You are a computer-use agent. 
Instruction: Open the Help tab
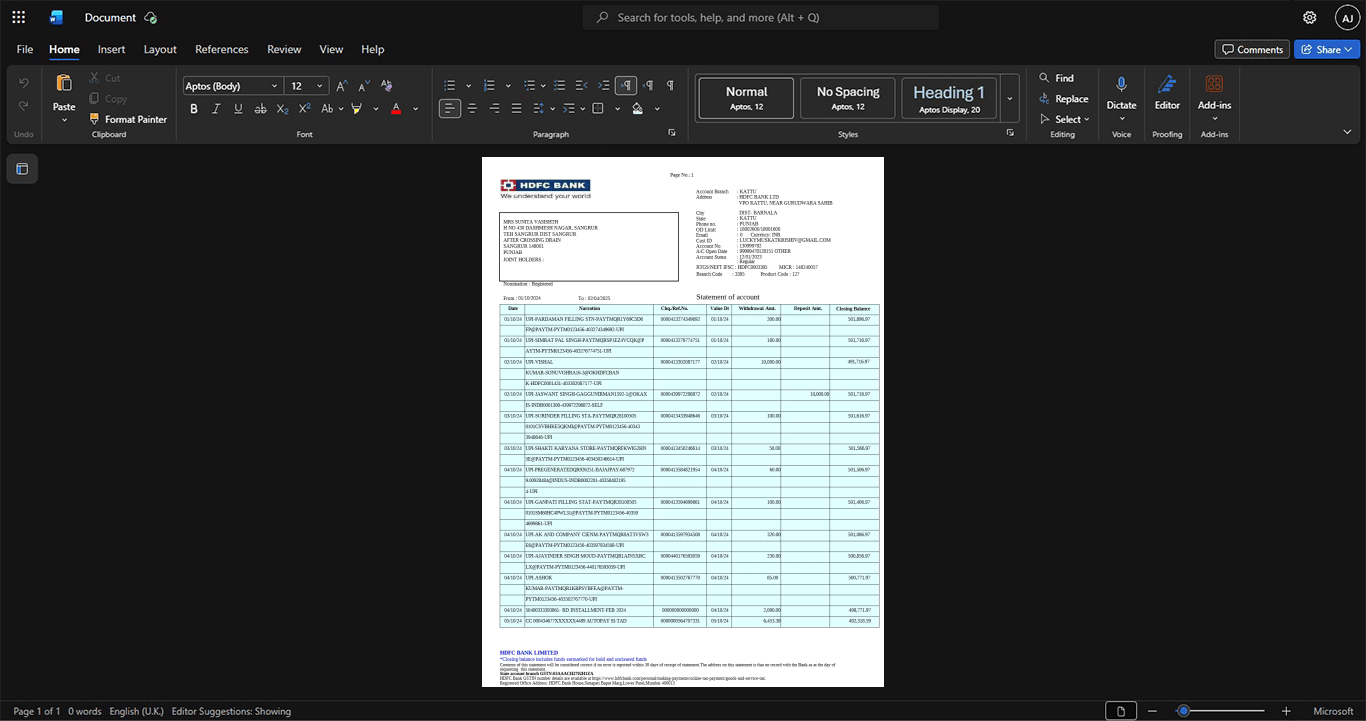pyautogui.click(x=373, y=49)
